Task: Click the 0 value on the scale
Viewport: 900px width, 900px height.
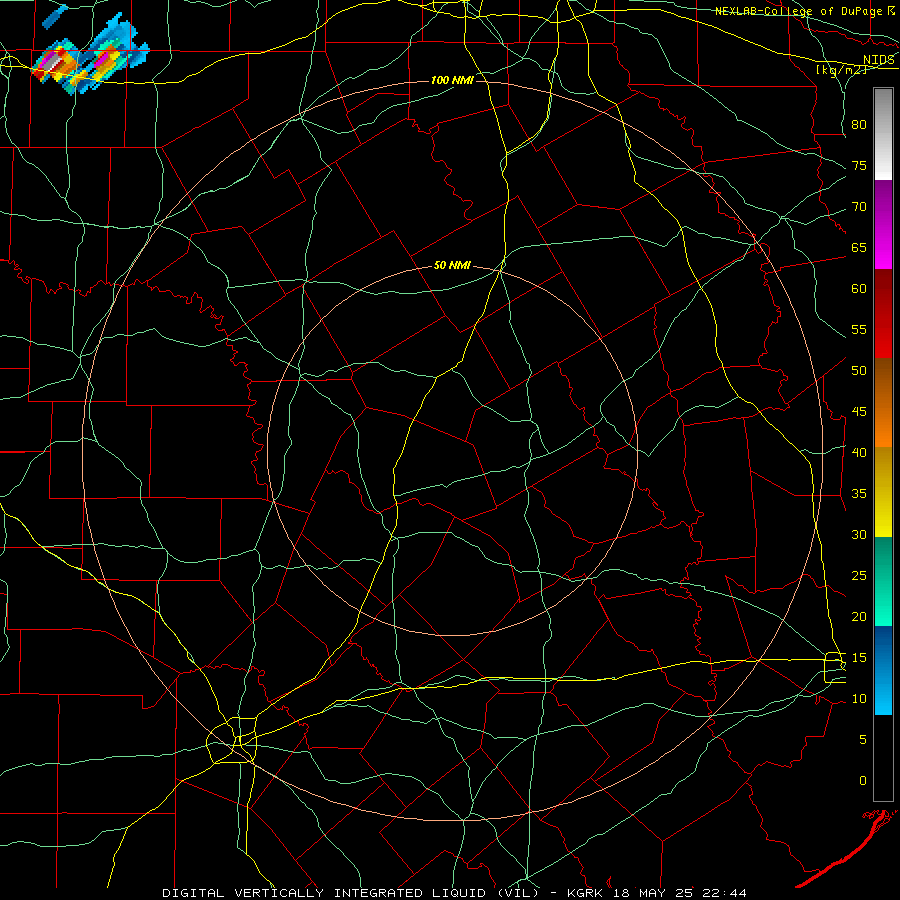Action: point(863,781)
